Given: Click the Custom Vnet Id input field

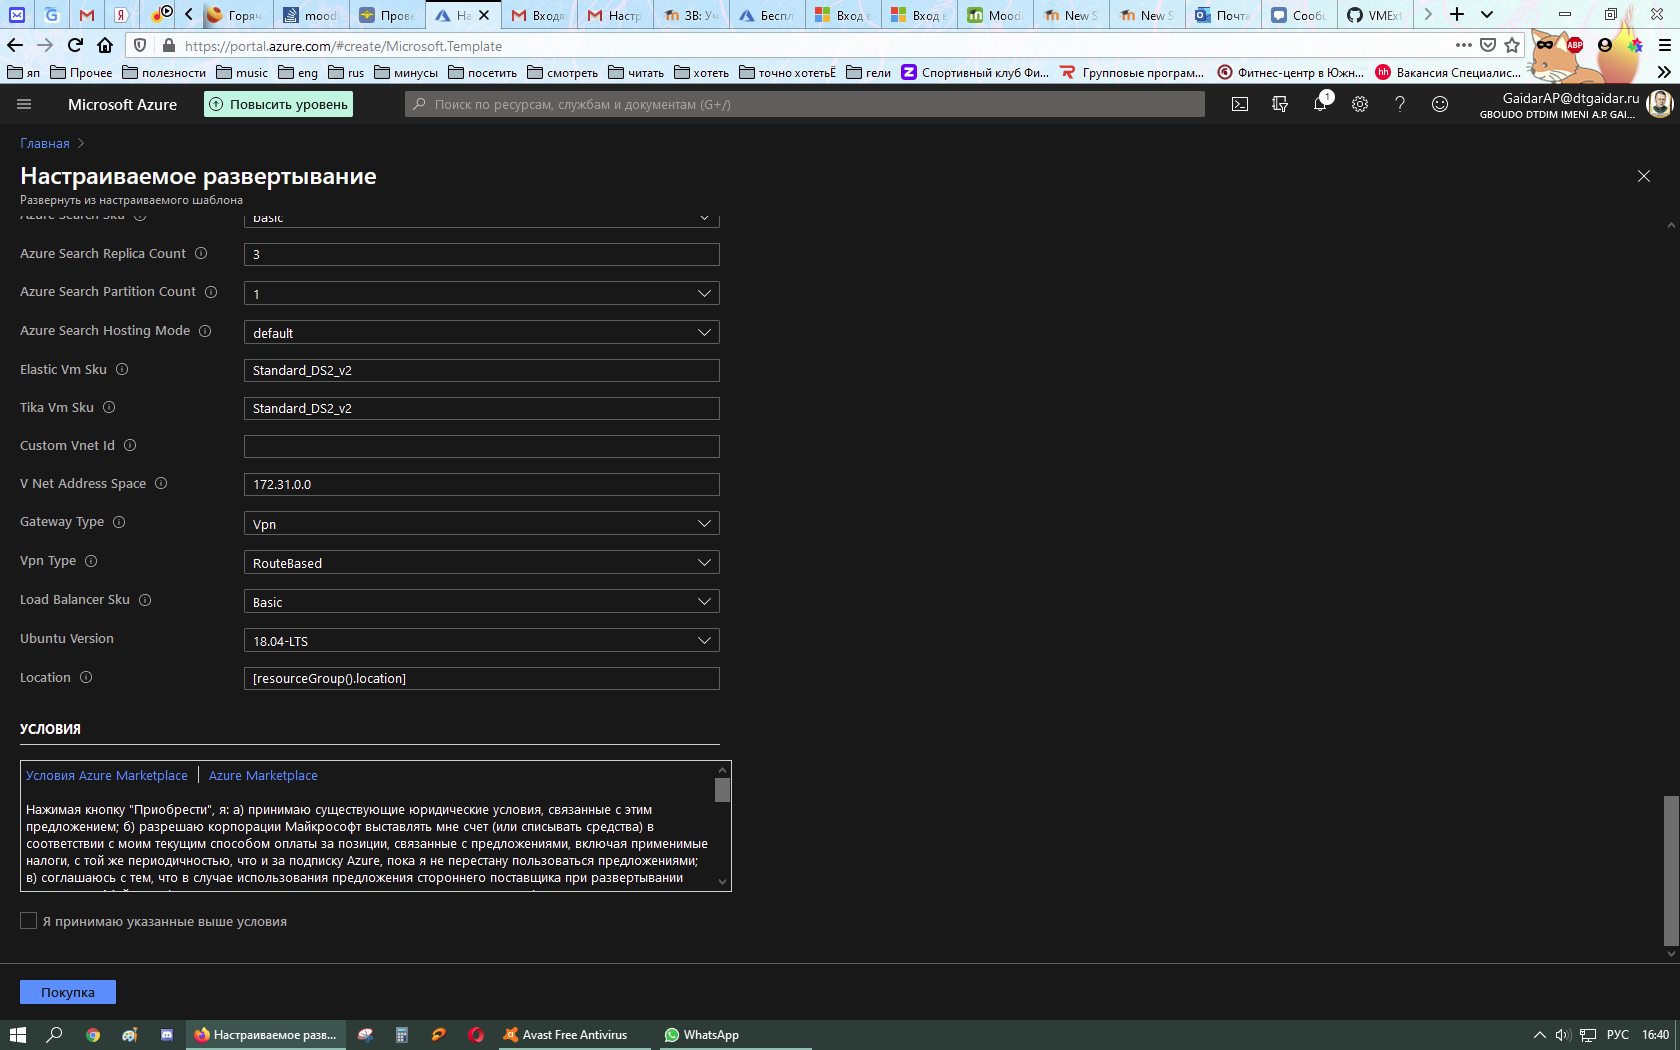Looking at the screenshot, I should [481, 446].
